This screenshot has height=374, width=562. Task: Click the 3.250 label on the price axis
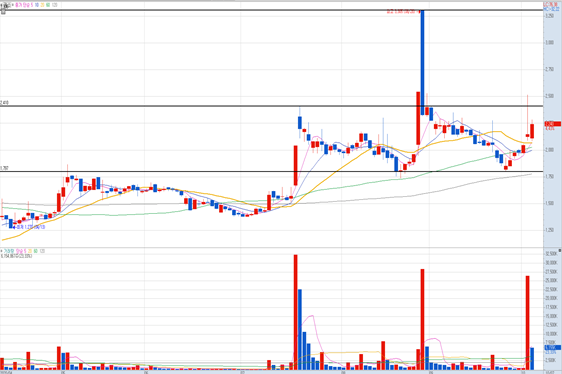549,16
